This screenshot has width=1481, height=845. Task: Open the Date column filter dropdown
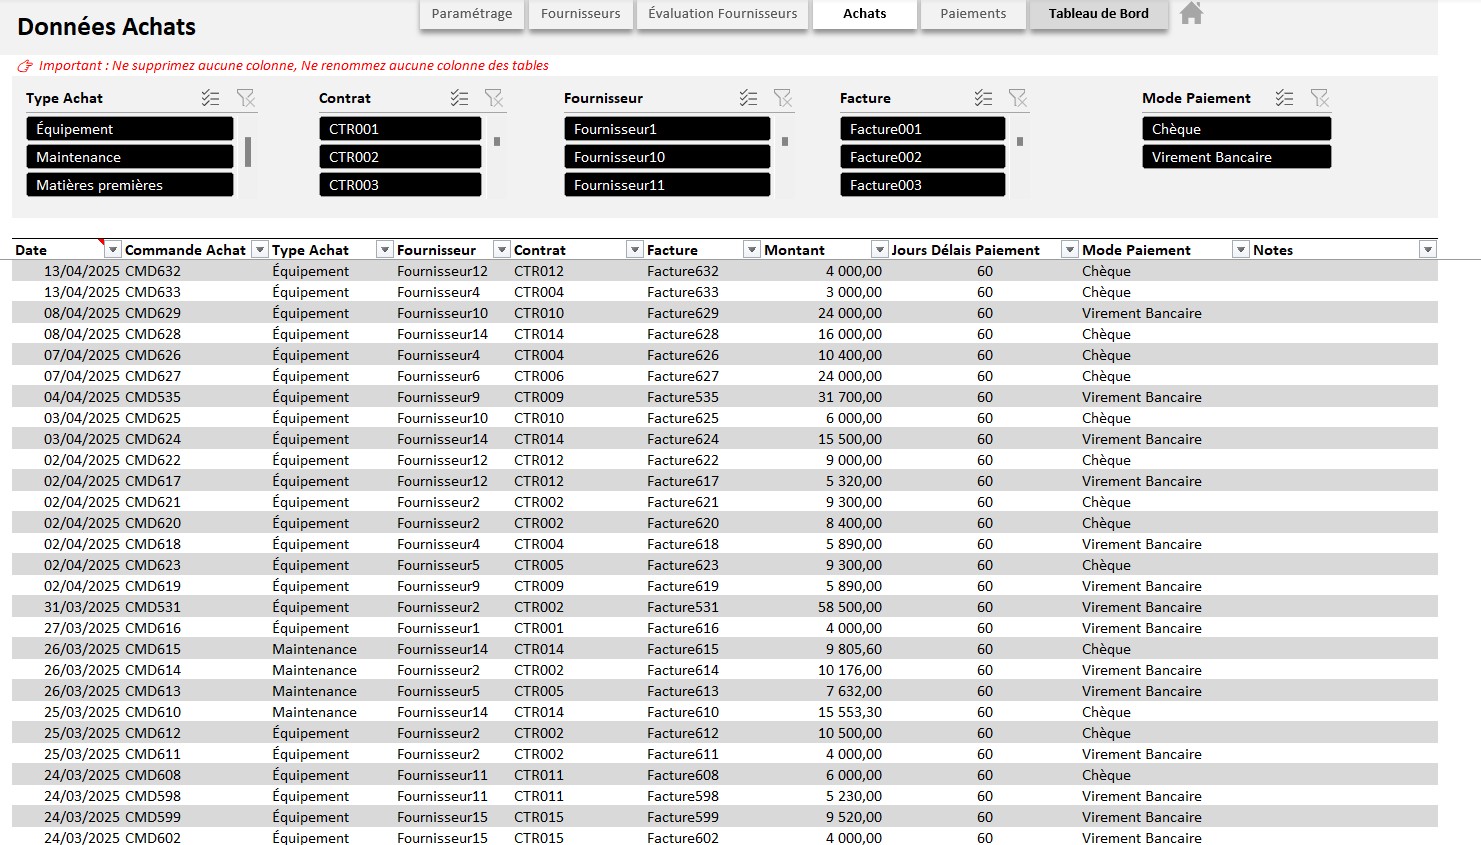pos(113,250)
